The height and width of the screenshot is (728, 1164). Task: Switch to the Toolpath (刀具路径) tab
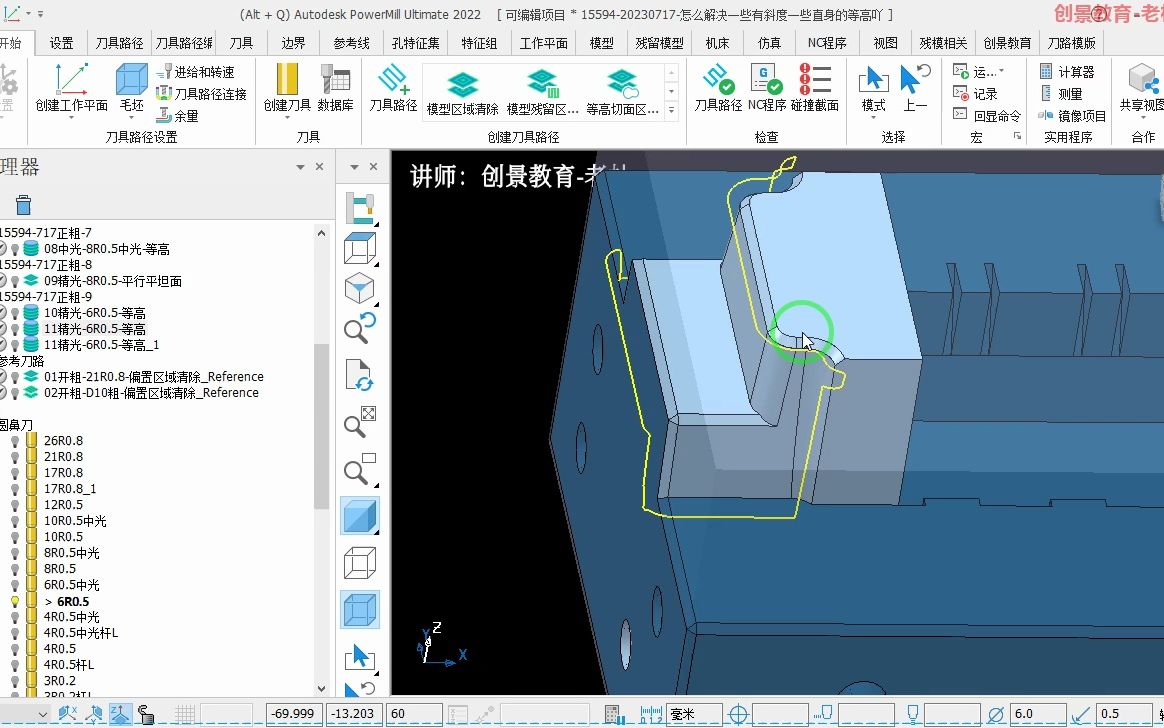pos(120,43)
